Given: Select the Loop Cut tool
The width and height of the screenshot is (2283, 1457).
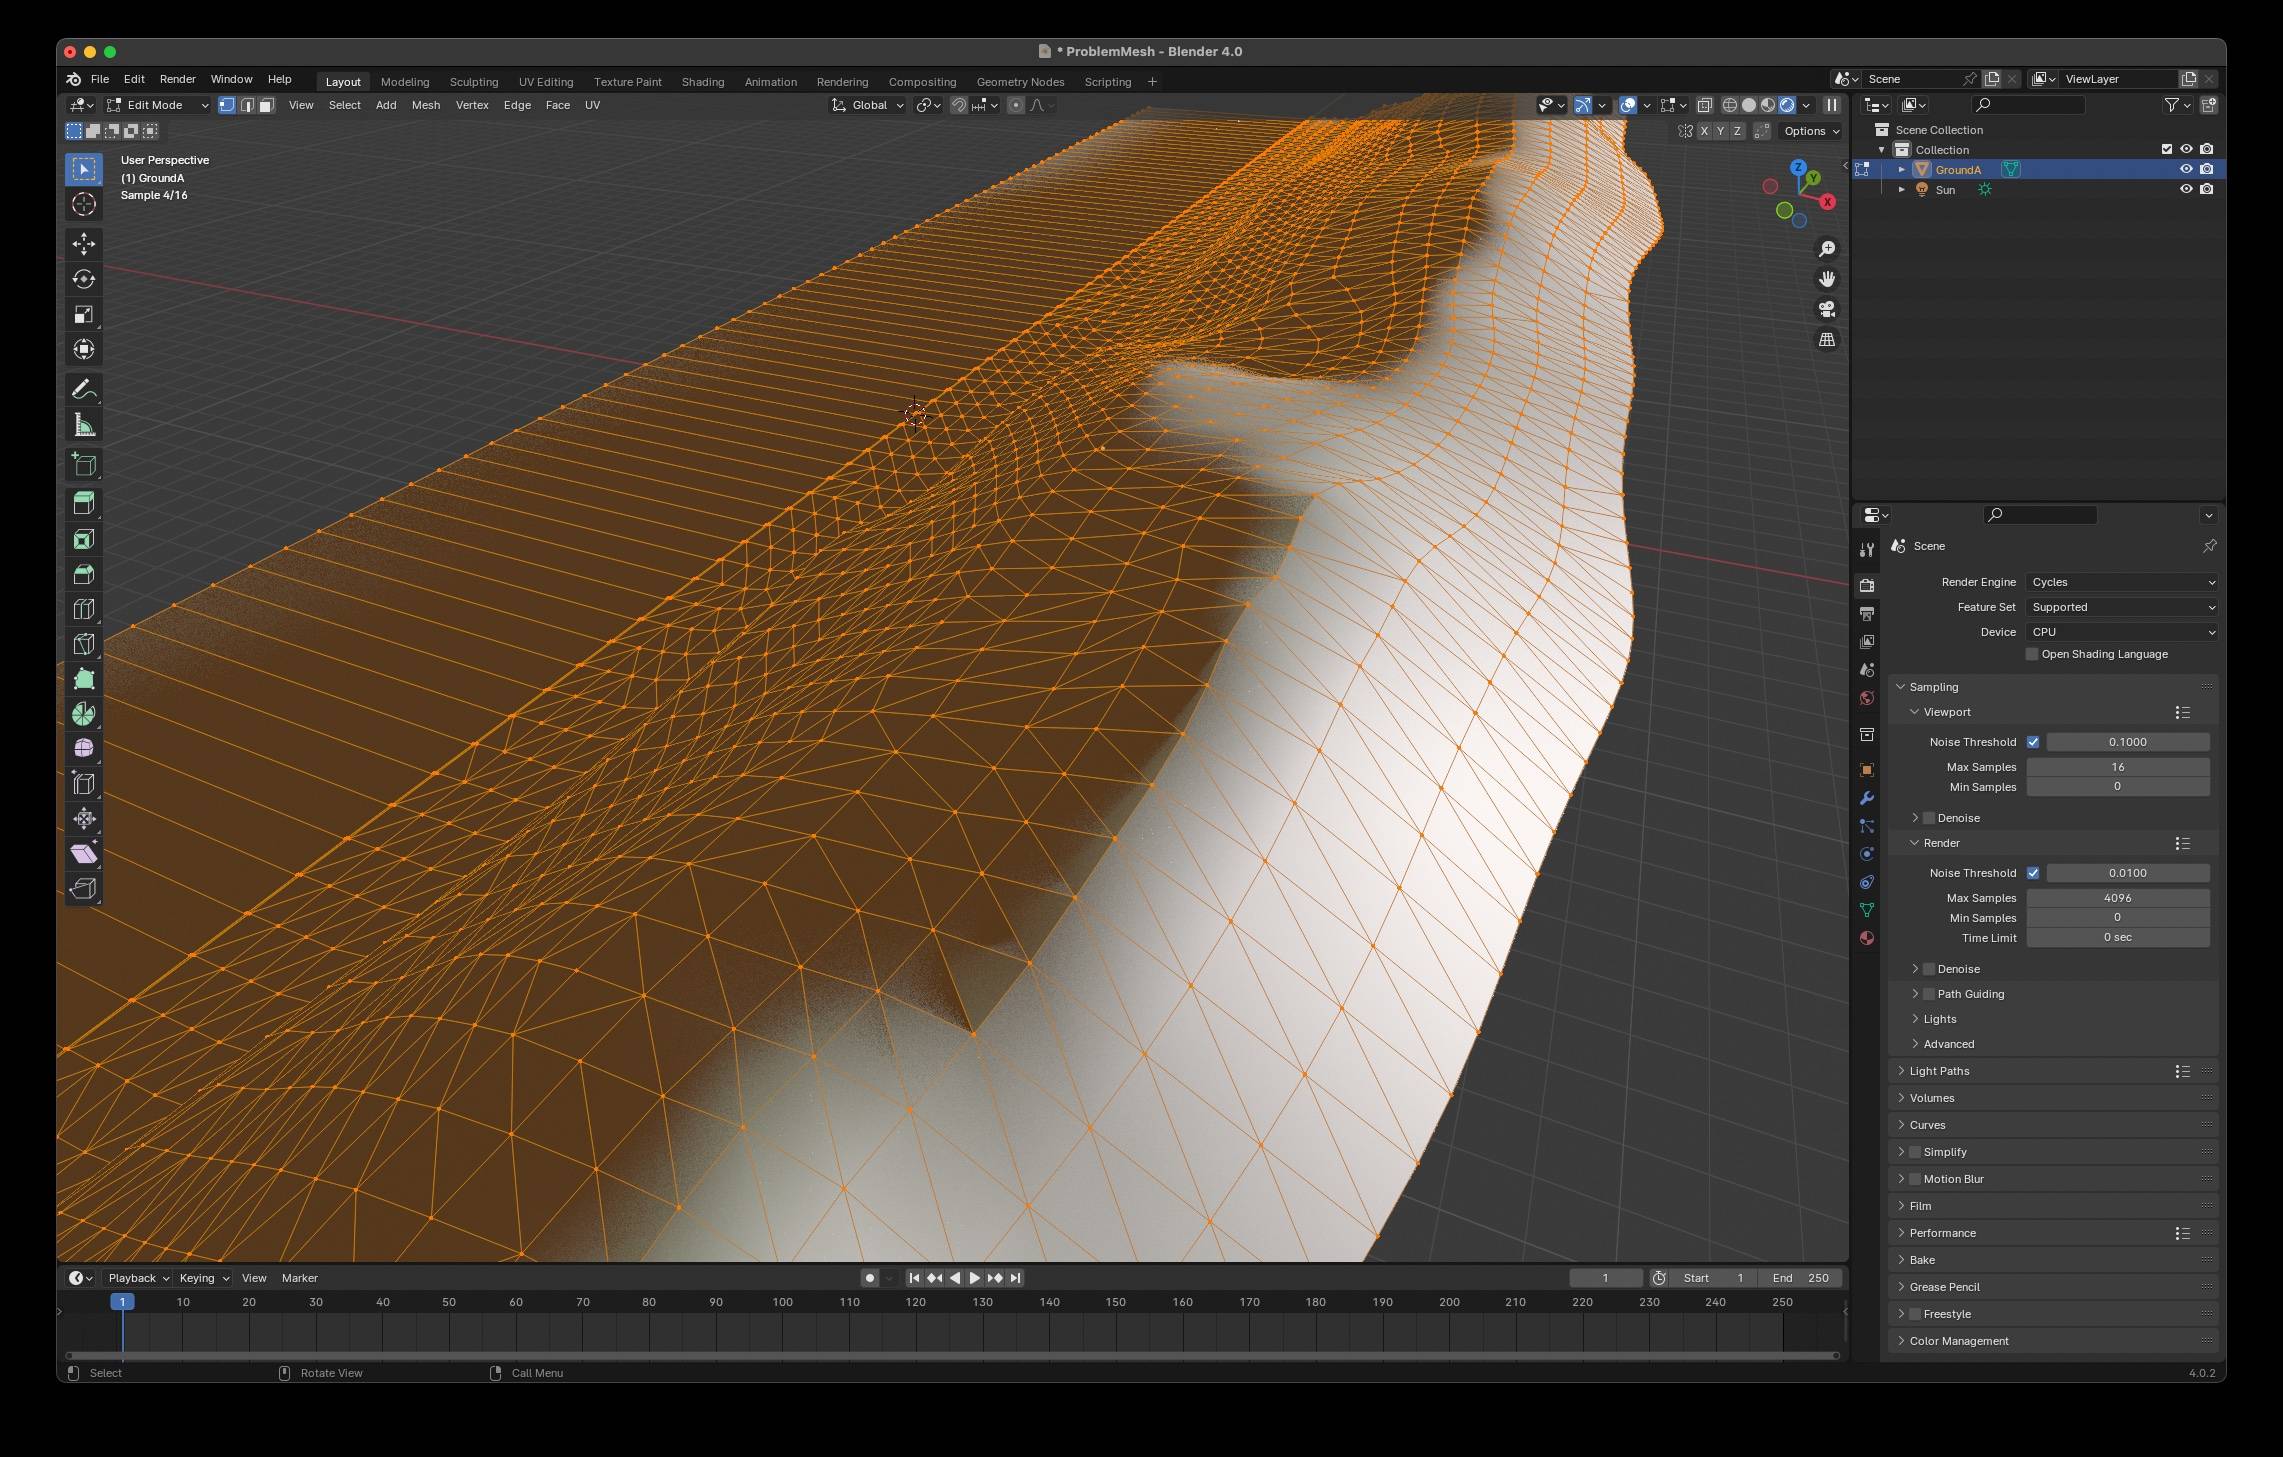Looking at the screenshot, I should tap(84, 609).
